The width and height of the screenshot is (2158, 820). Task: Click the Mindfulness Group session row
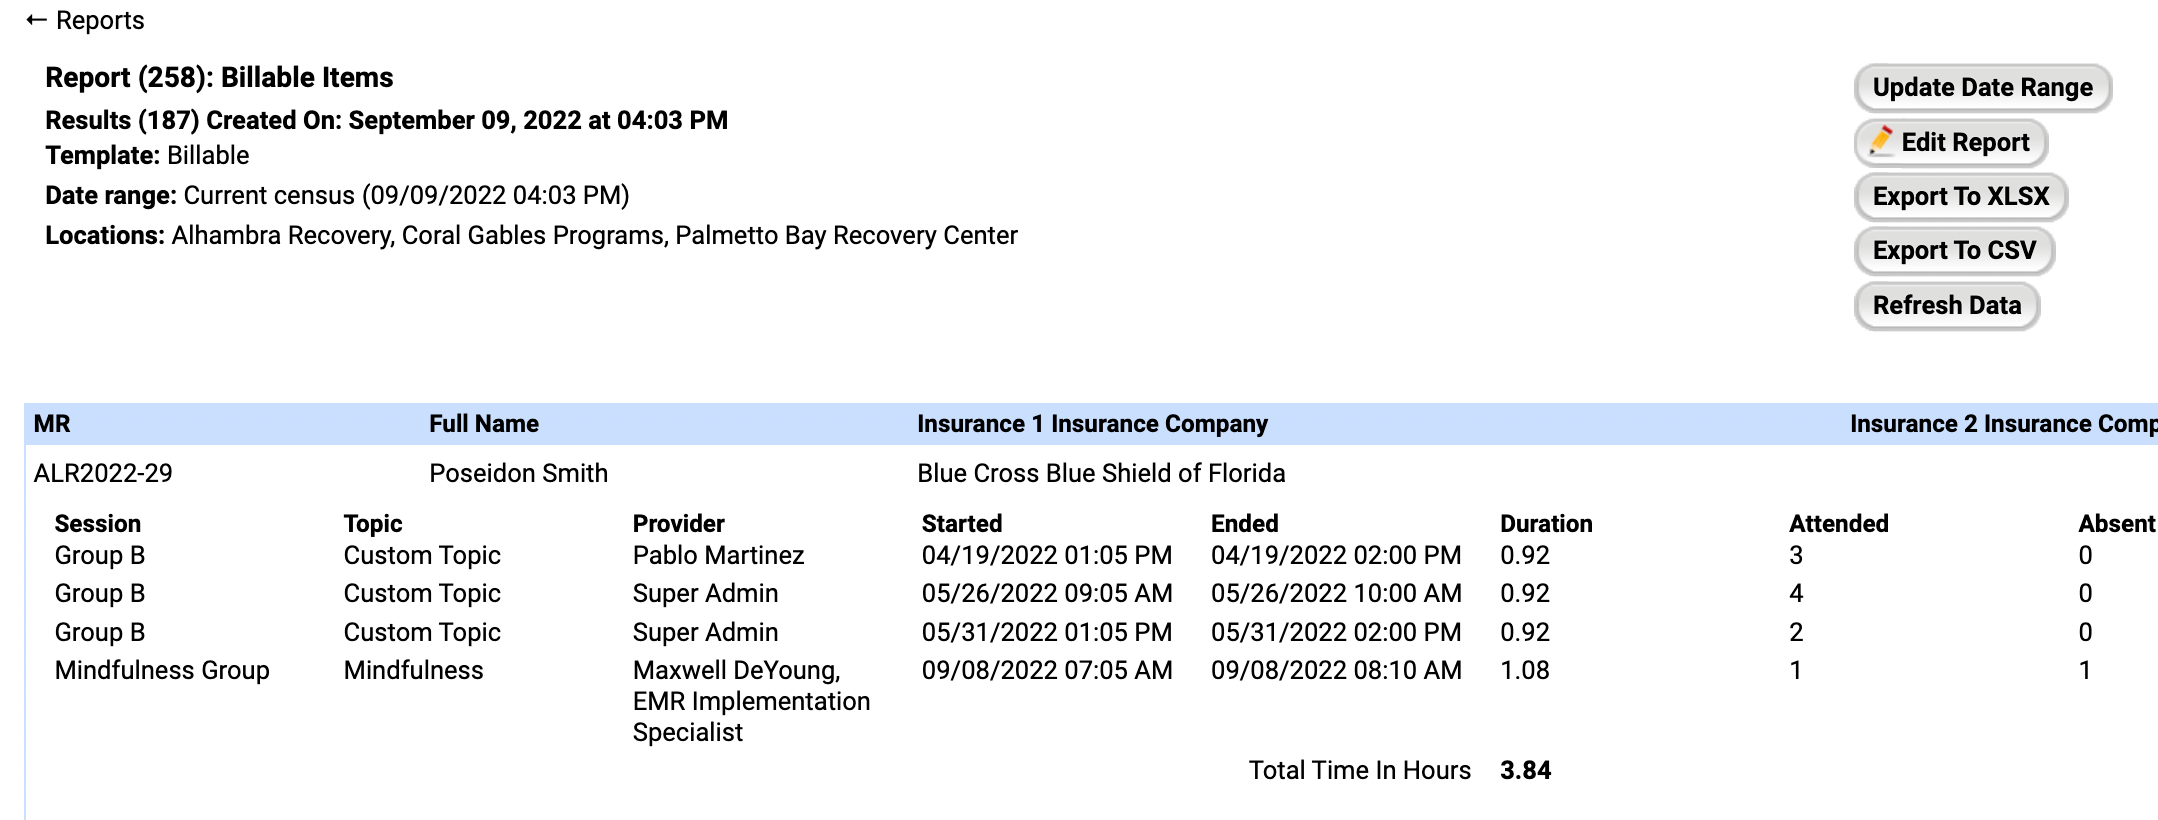pyautogui.click(x=162, y=670)
